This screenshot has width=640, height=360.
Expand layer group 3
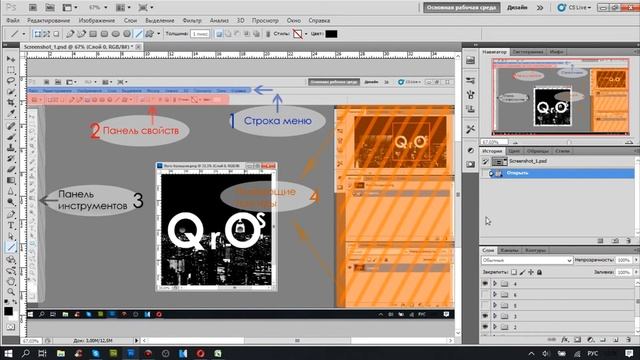pyautogui.click(x=495, y=316)
